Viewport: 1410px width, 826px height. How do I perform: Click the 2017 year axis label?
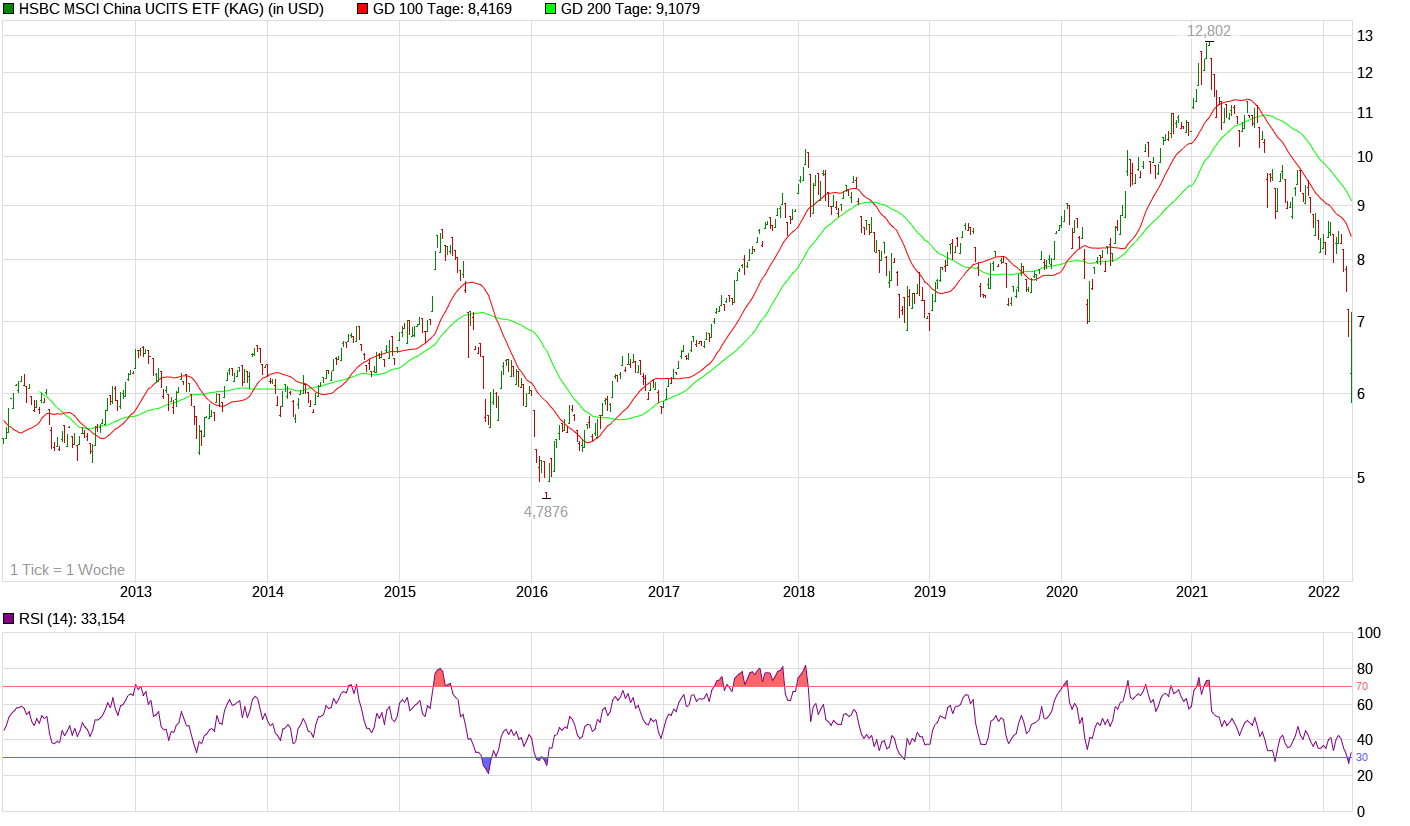coord(665,591)
